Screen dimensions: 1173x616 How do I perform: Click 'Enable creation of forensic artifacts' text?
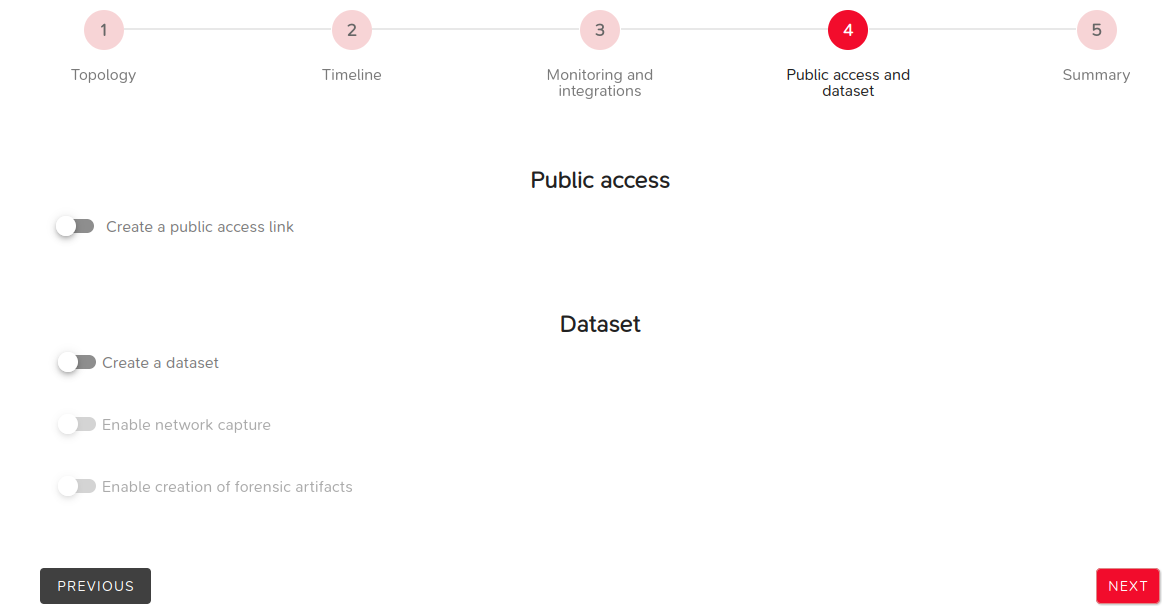click(x=227, y=487)
